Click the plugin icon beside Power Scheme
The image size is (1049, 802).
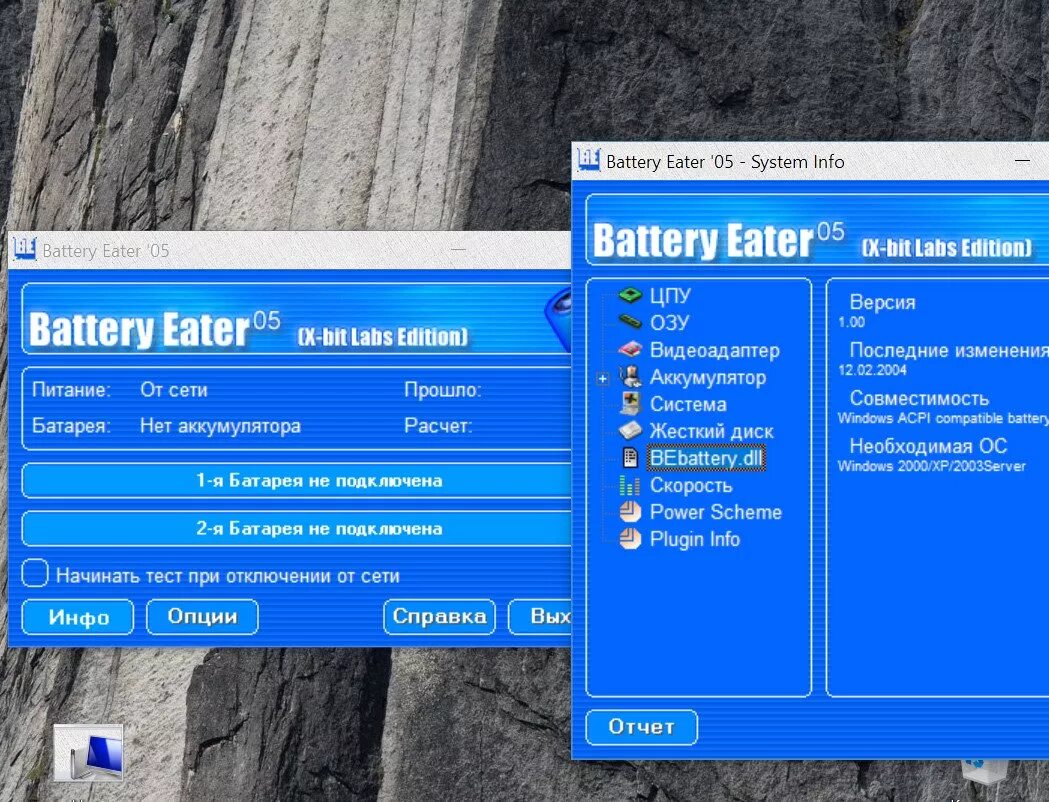(x=630, y=512)
